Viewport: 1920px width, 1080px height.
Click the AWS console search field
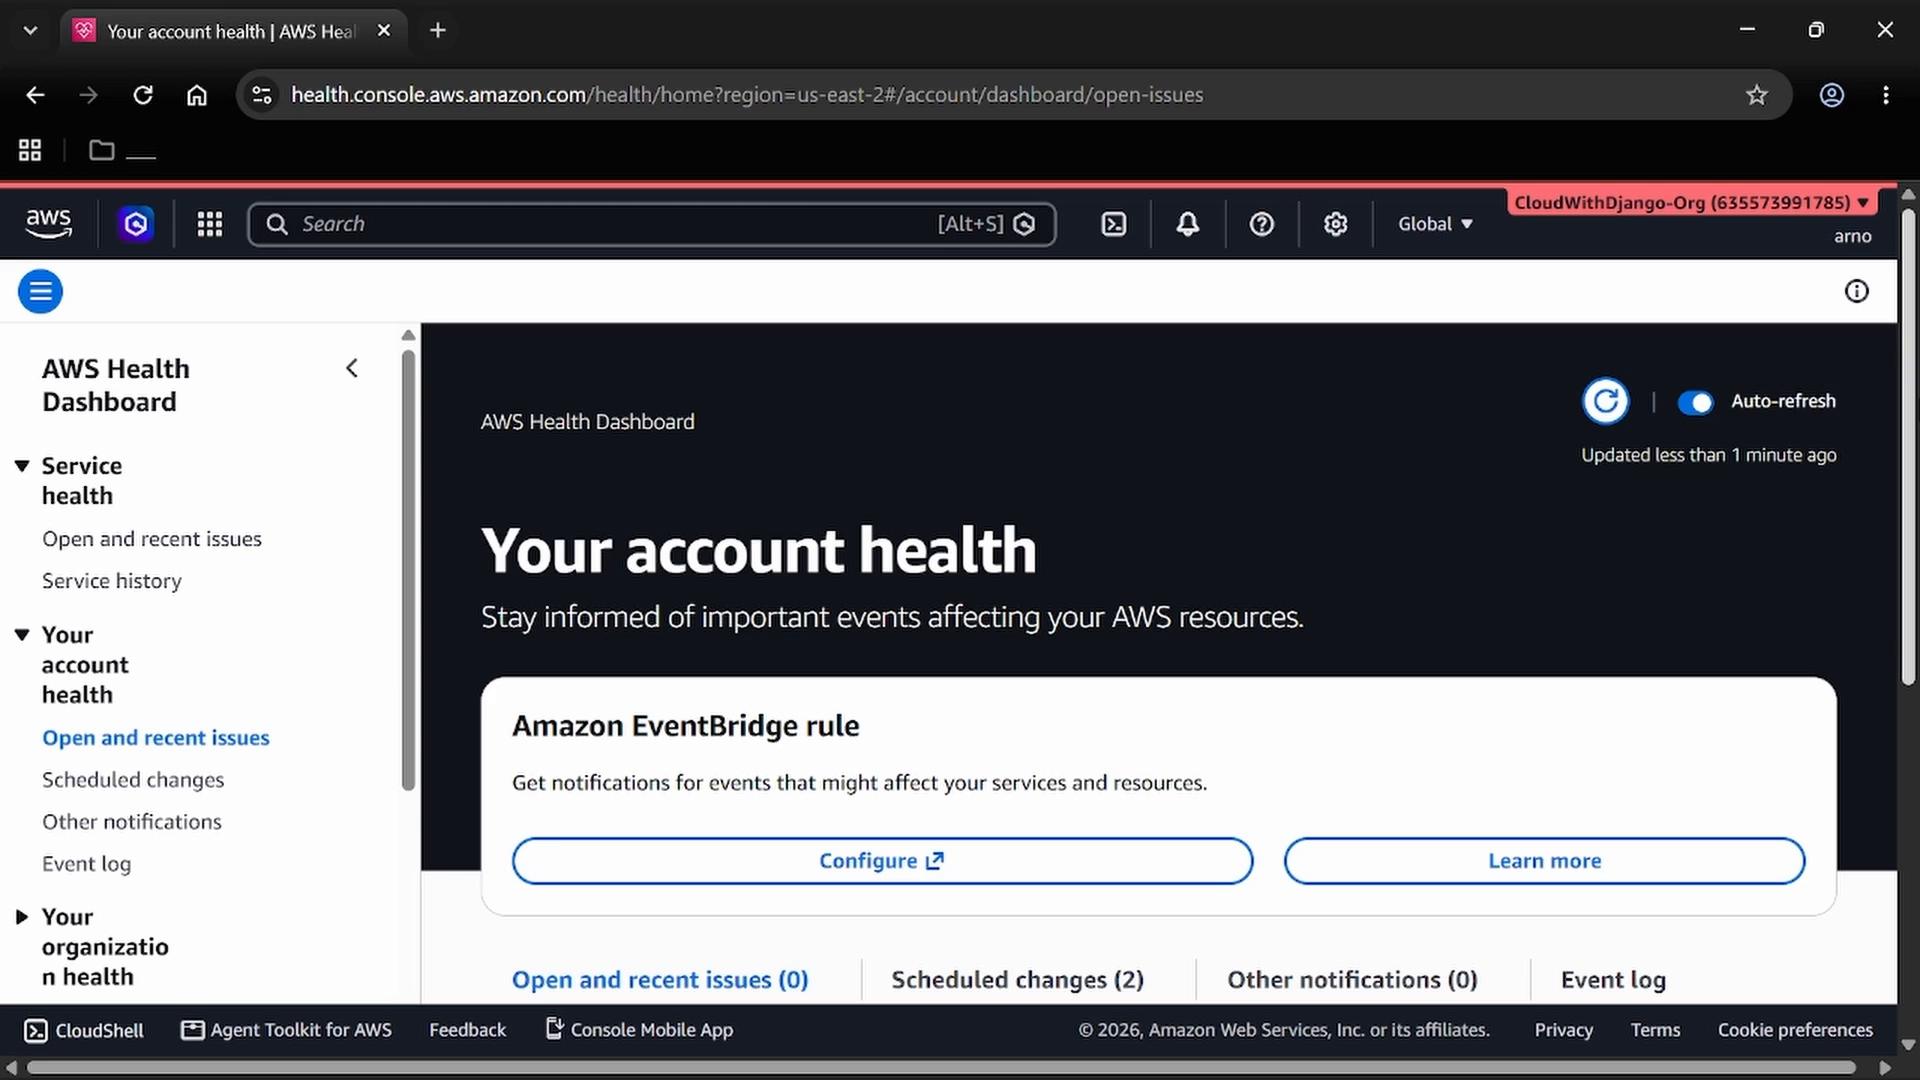[651, 224]
